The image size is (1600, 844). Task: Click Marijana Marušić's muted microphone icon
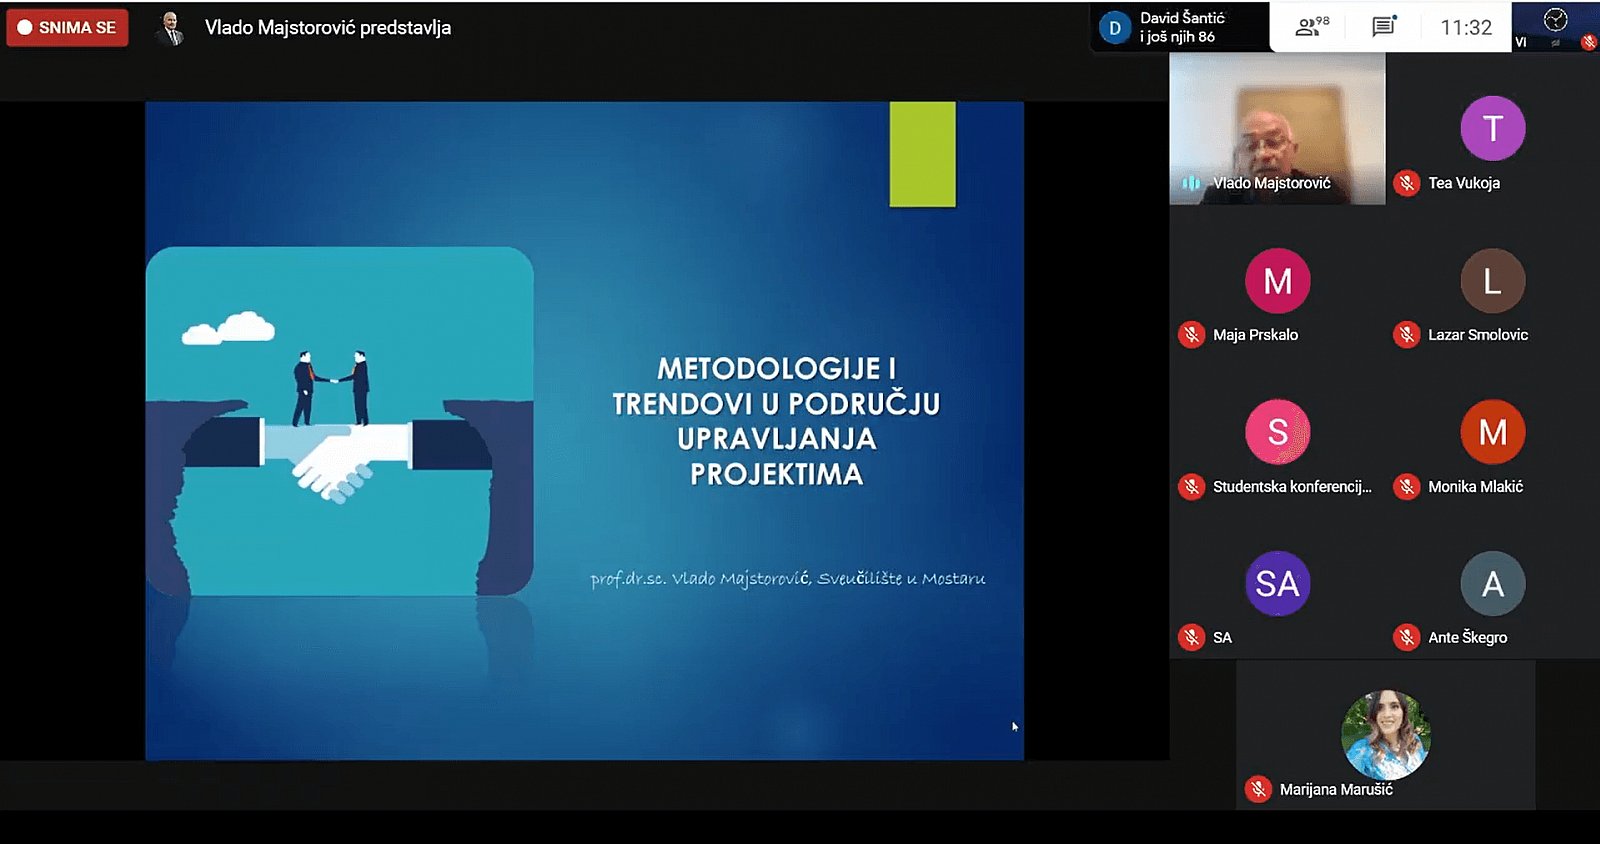1258,790
